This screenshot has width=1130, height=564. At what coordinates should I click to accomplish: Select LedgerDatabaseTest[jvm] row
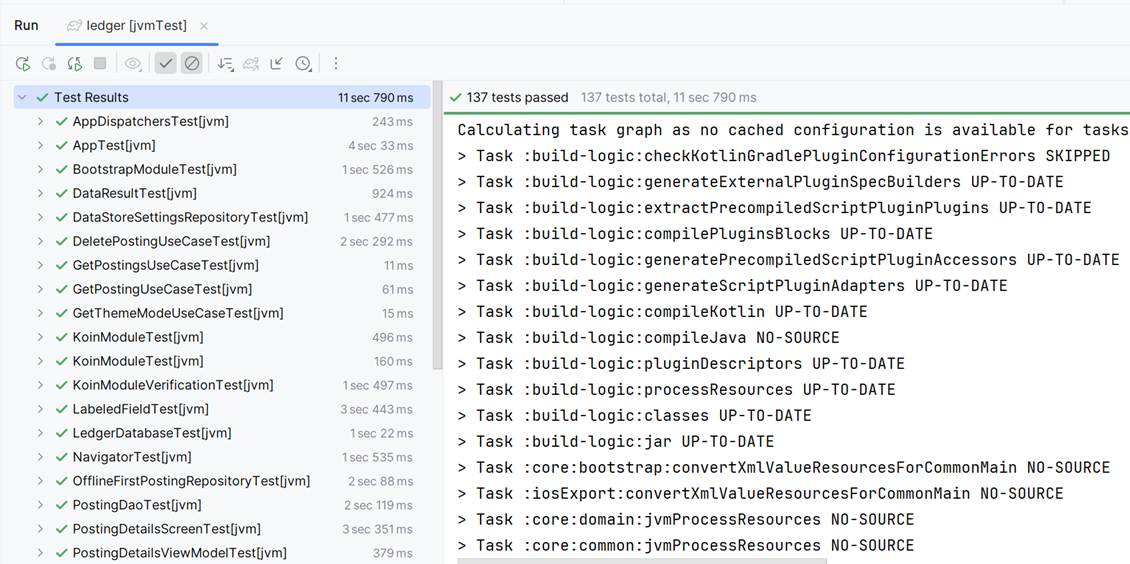pos(222,433)
